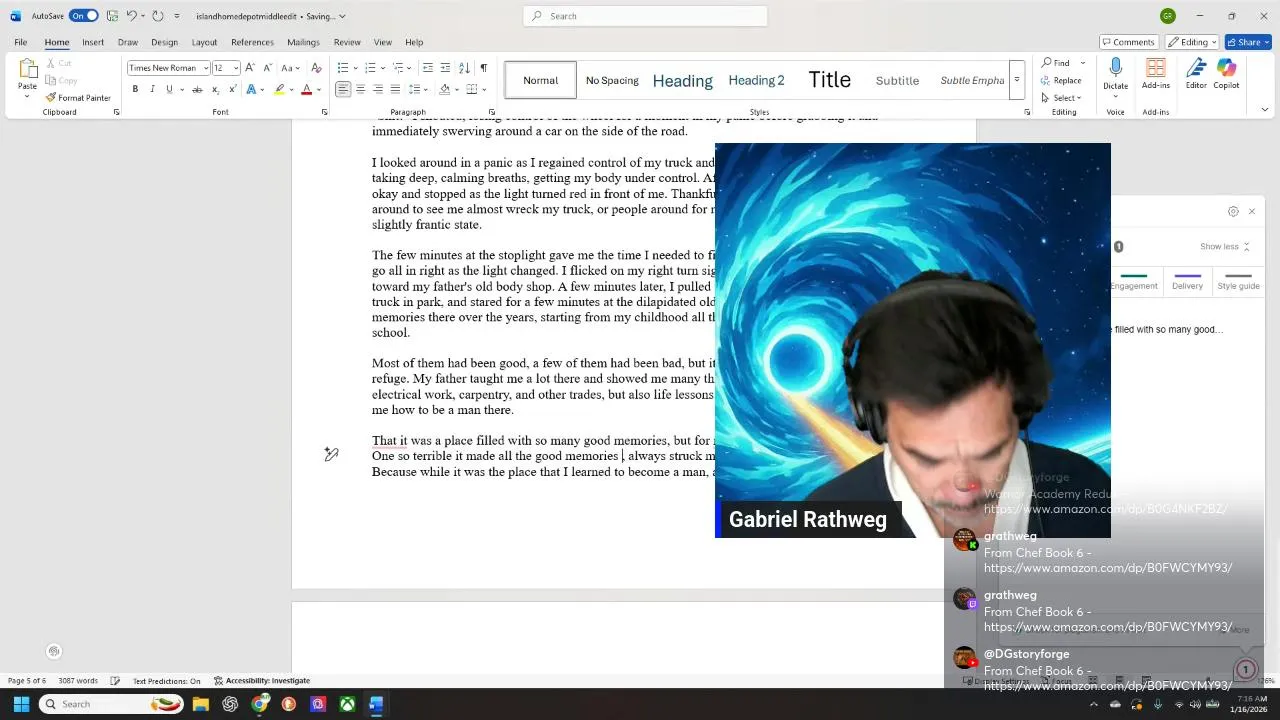
Task: Click the Comments button
Action: coord(1128,42)
